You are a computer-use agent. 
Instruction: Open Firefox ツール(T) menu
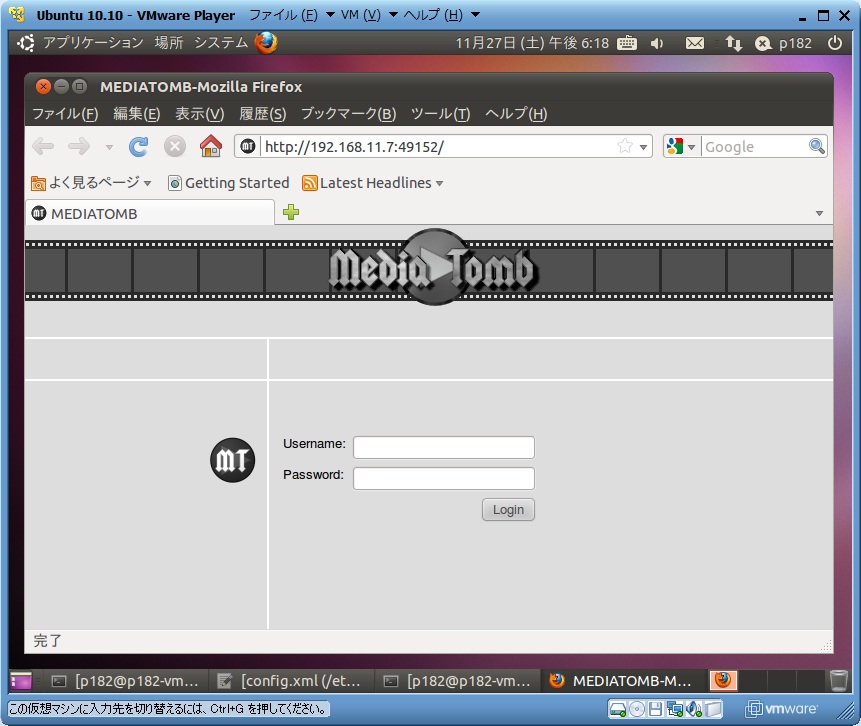(x=440, y=114)
